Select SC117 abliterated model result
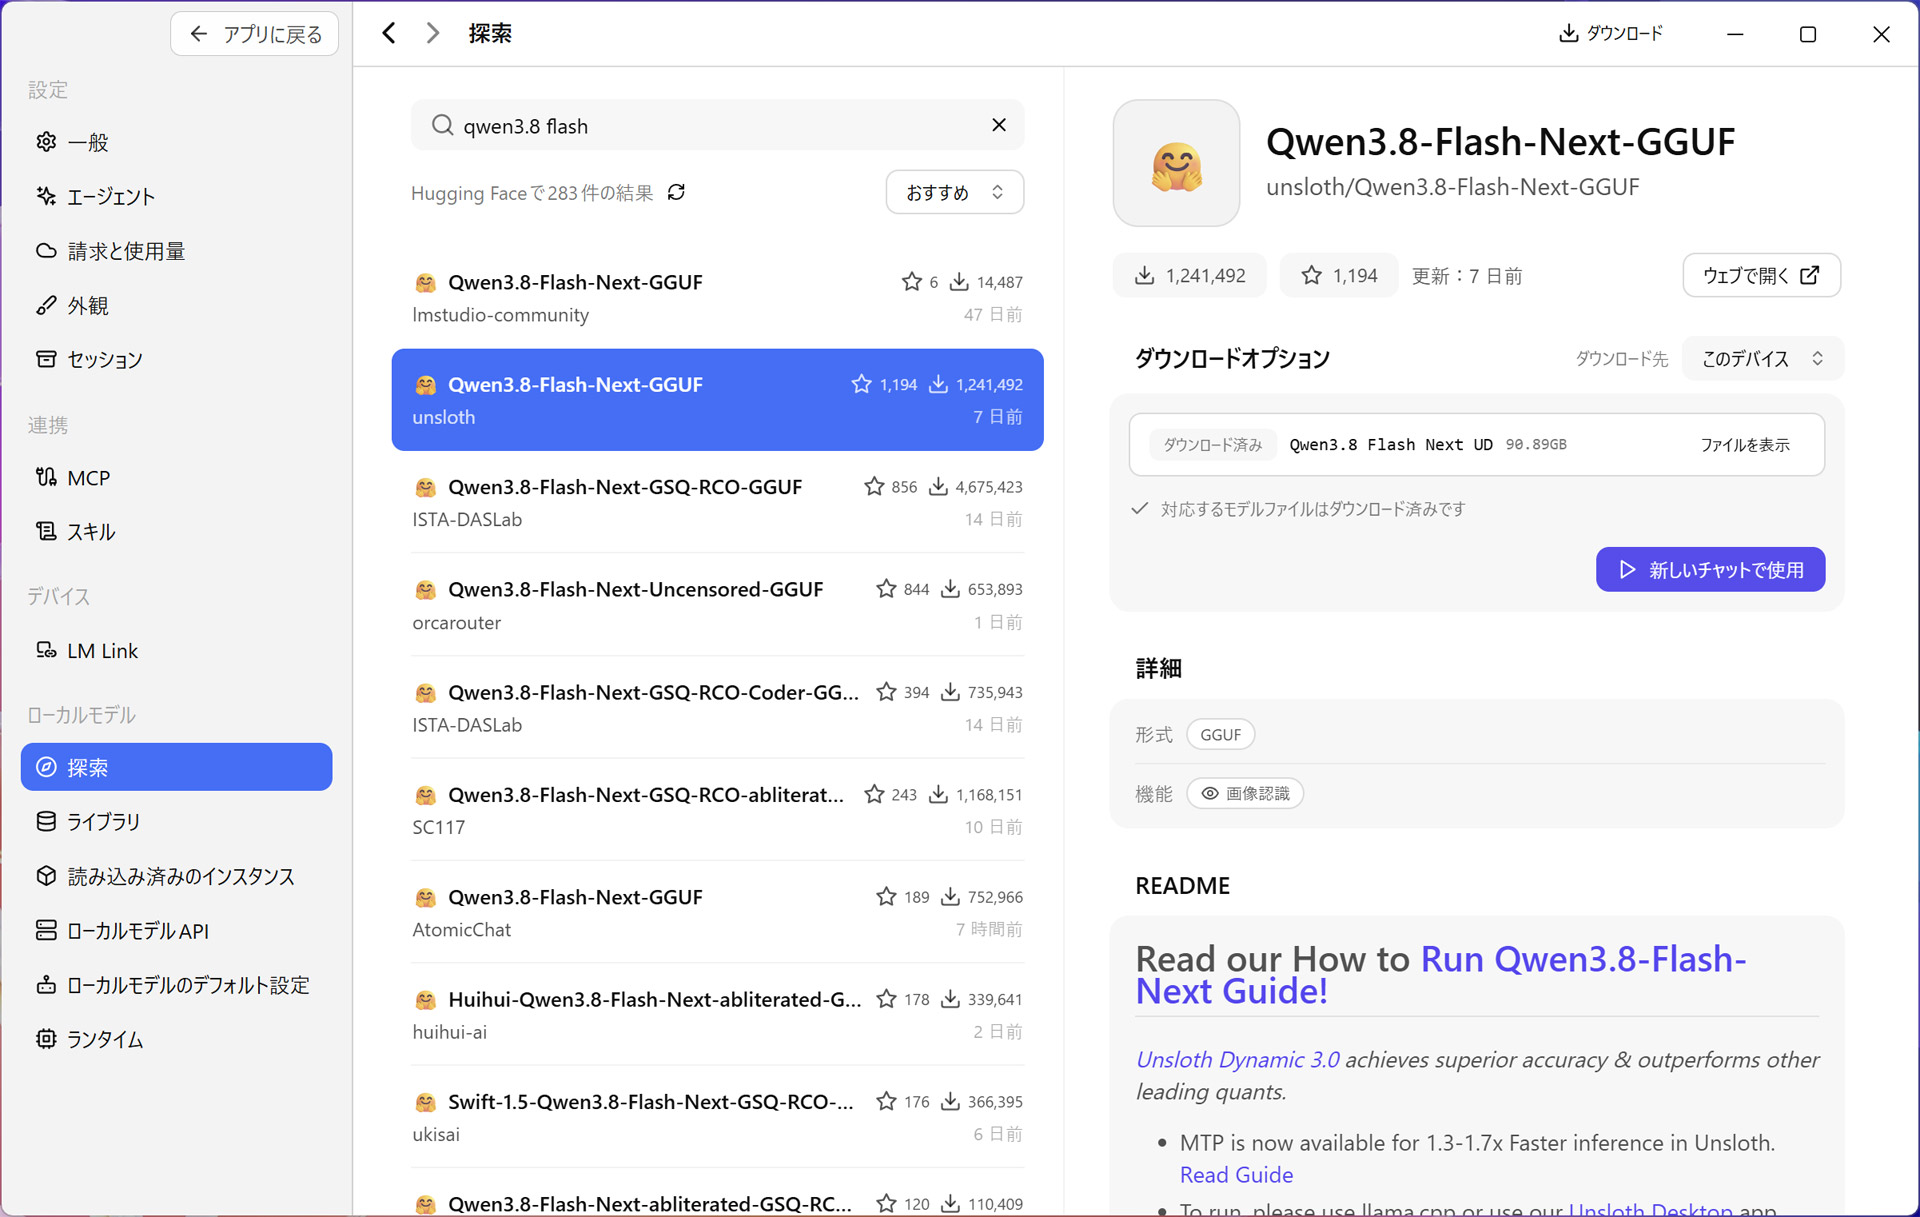The image size is (1920, 1217). click(x=717, y=809)
